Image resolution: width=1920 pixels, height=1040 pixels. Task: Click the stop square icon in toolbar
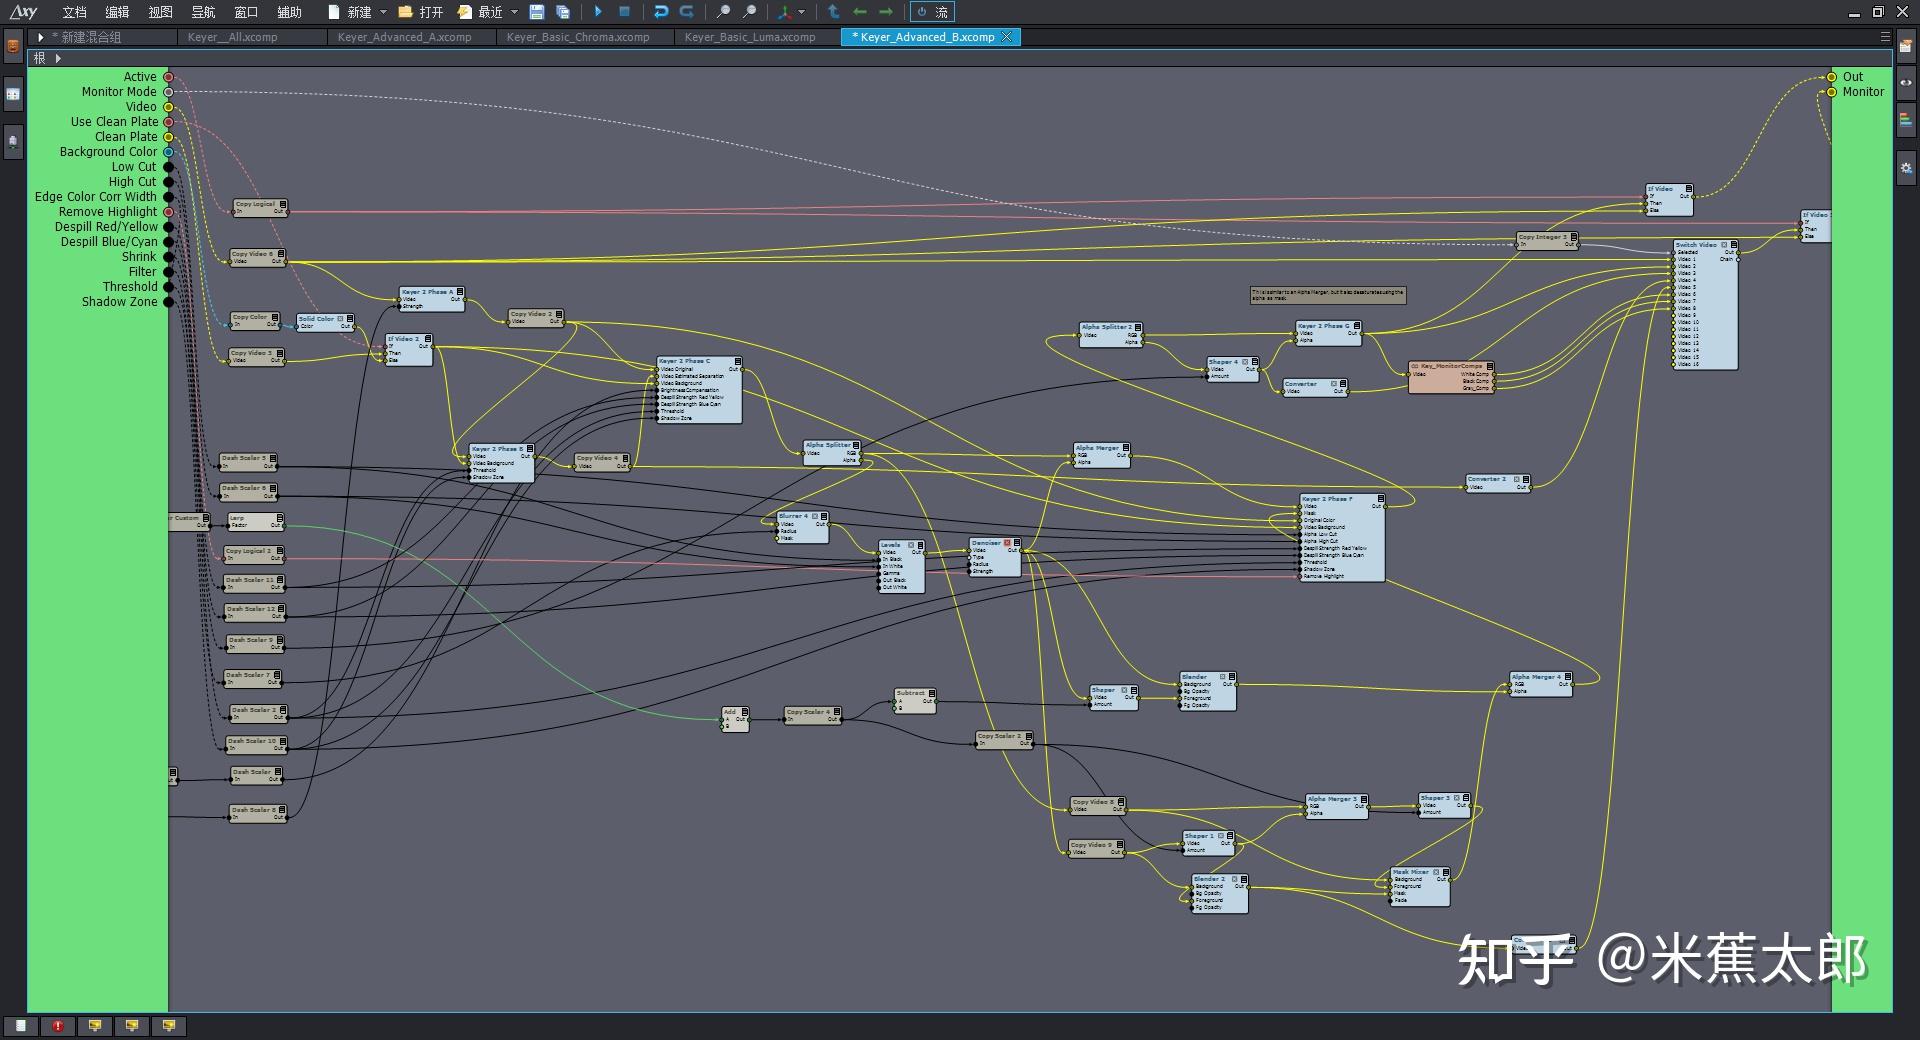(624, 12)
